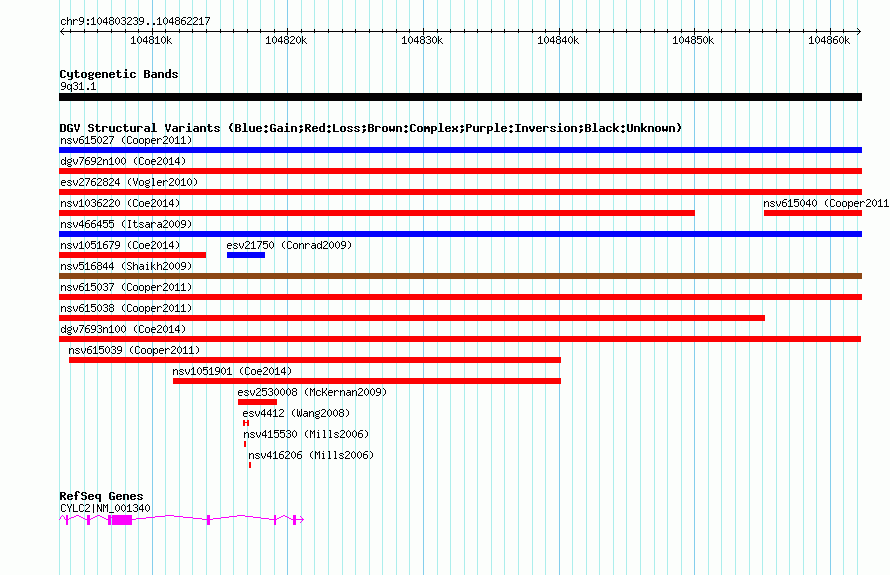Open the dgv7693n100 (Coe2014) label

123,329
